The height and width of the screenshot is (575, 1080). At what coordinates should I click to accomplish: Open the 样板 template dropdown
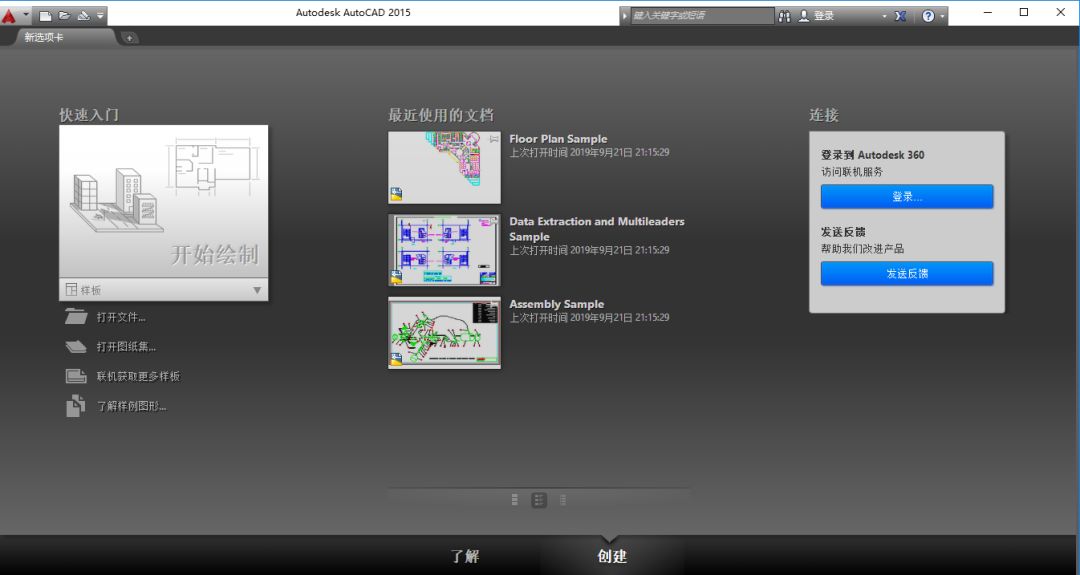tap(163, 290)
